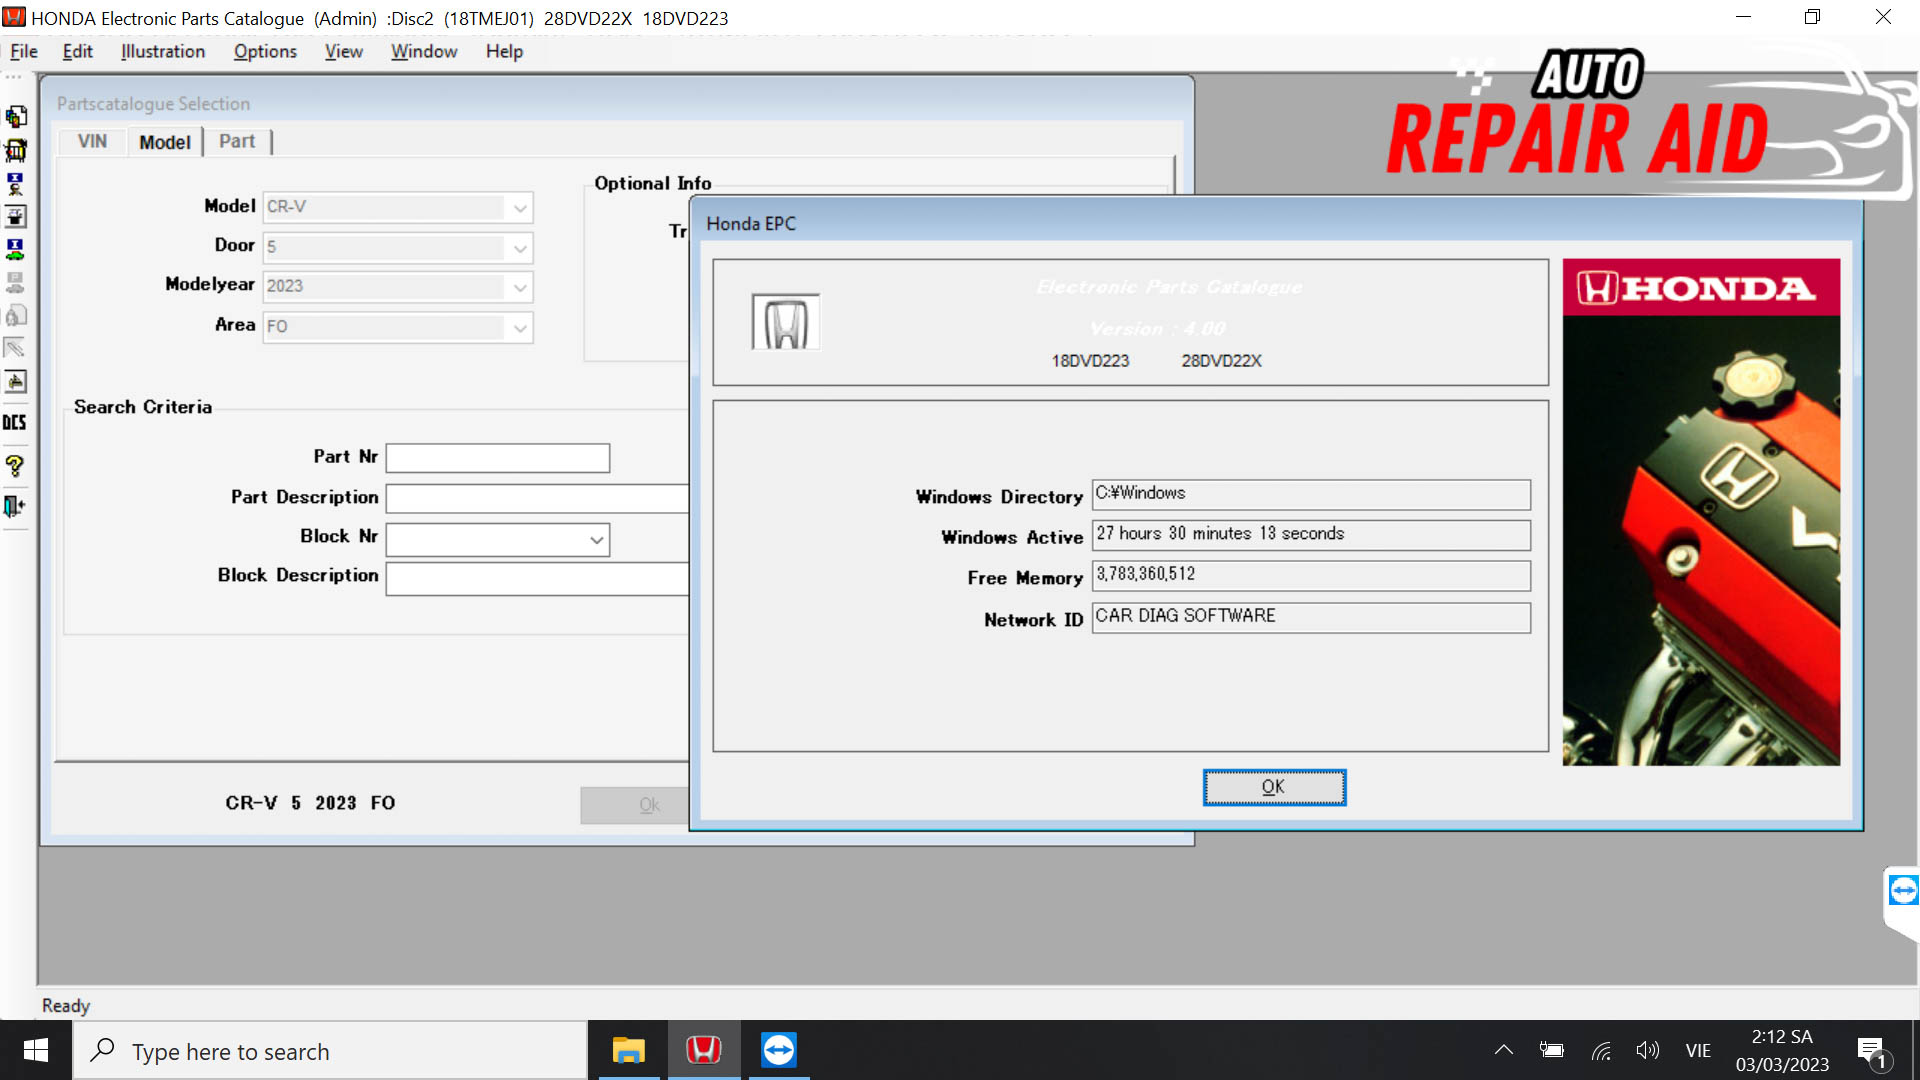Viewport: 1920px width, 1080px height.
Task: Open the File menu
Action: pos(24,51)
